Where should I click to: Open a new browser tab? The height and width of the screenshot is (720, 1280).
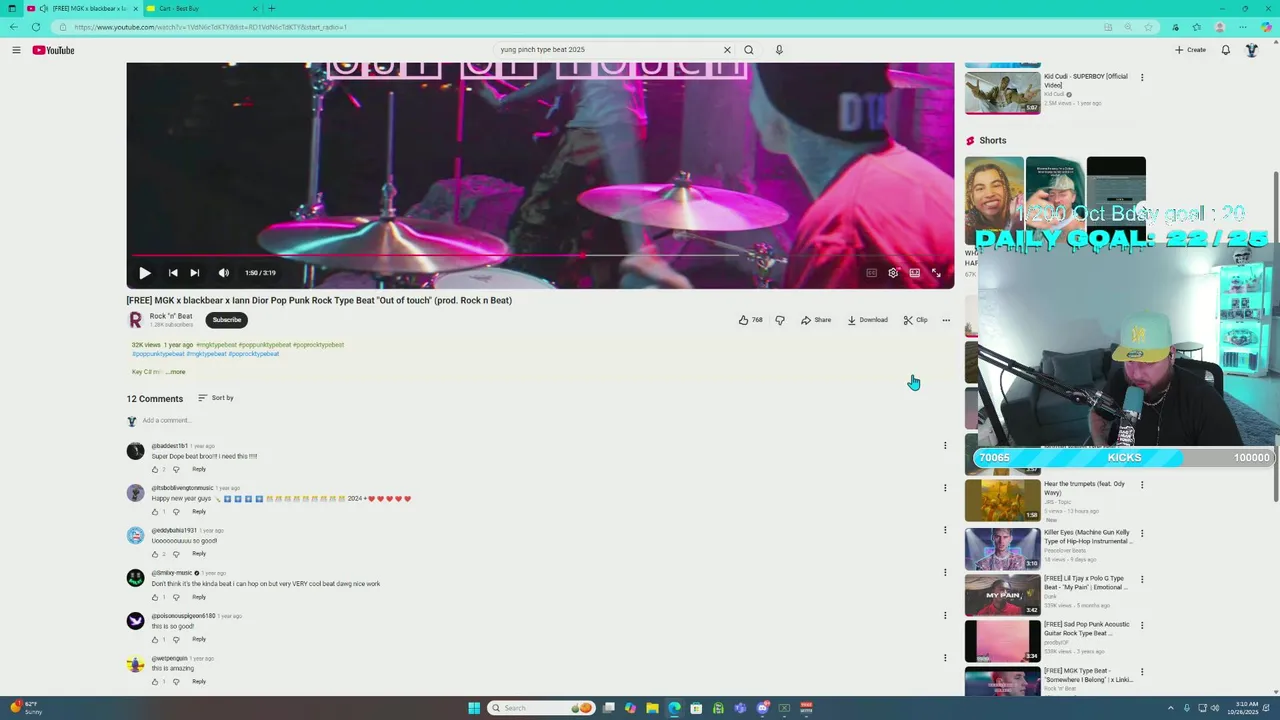tap(271, 9)
